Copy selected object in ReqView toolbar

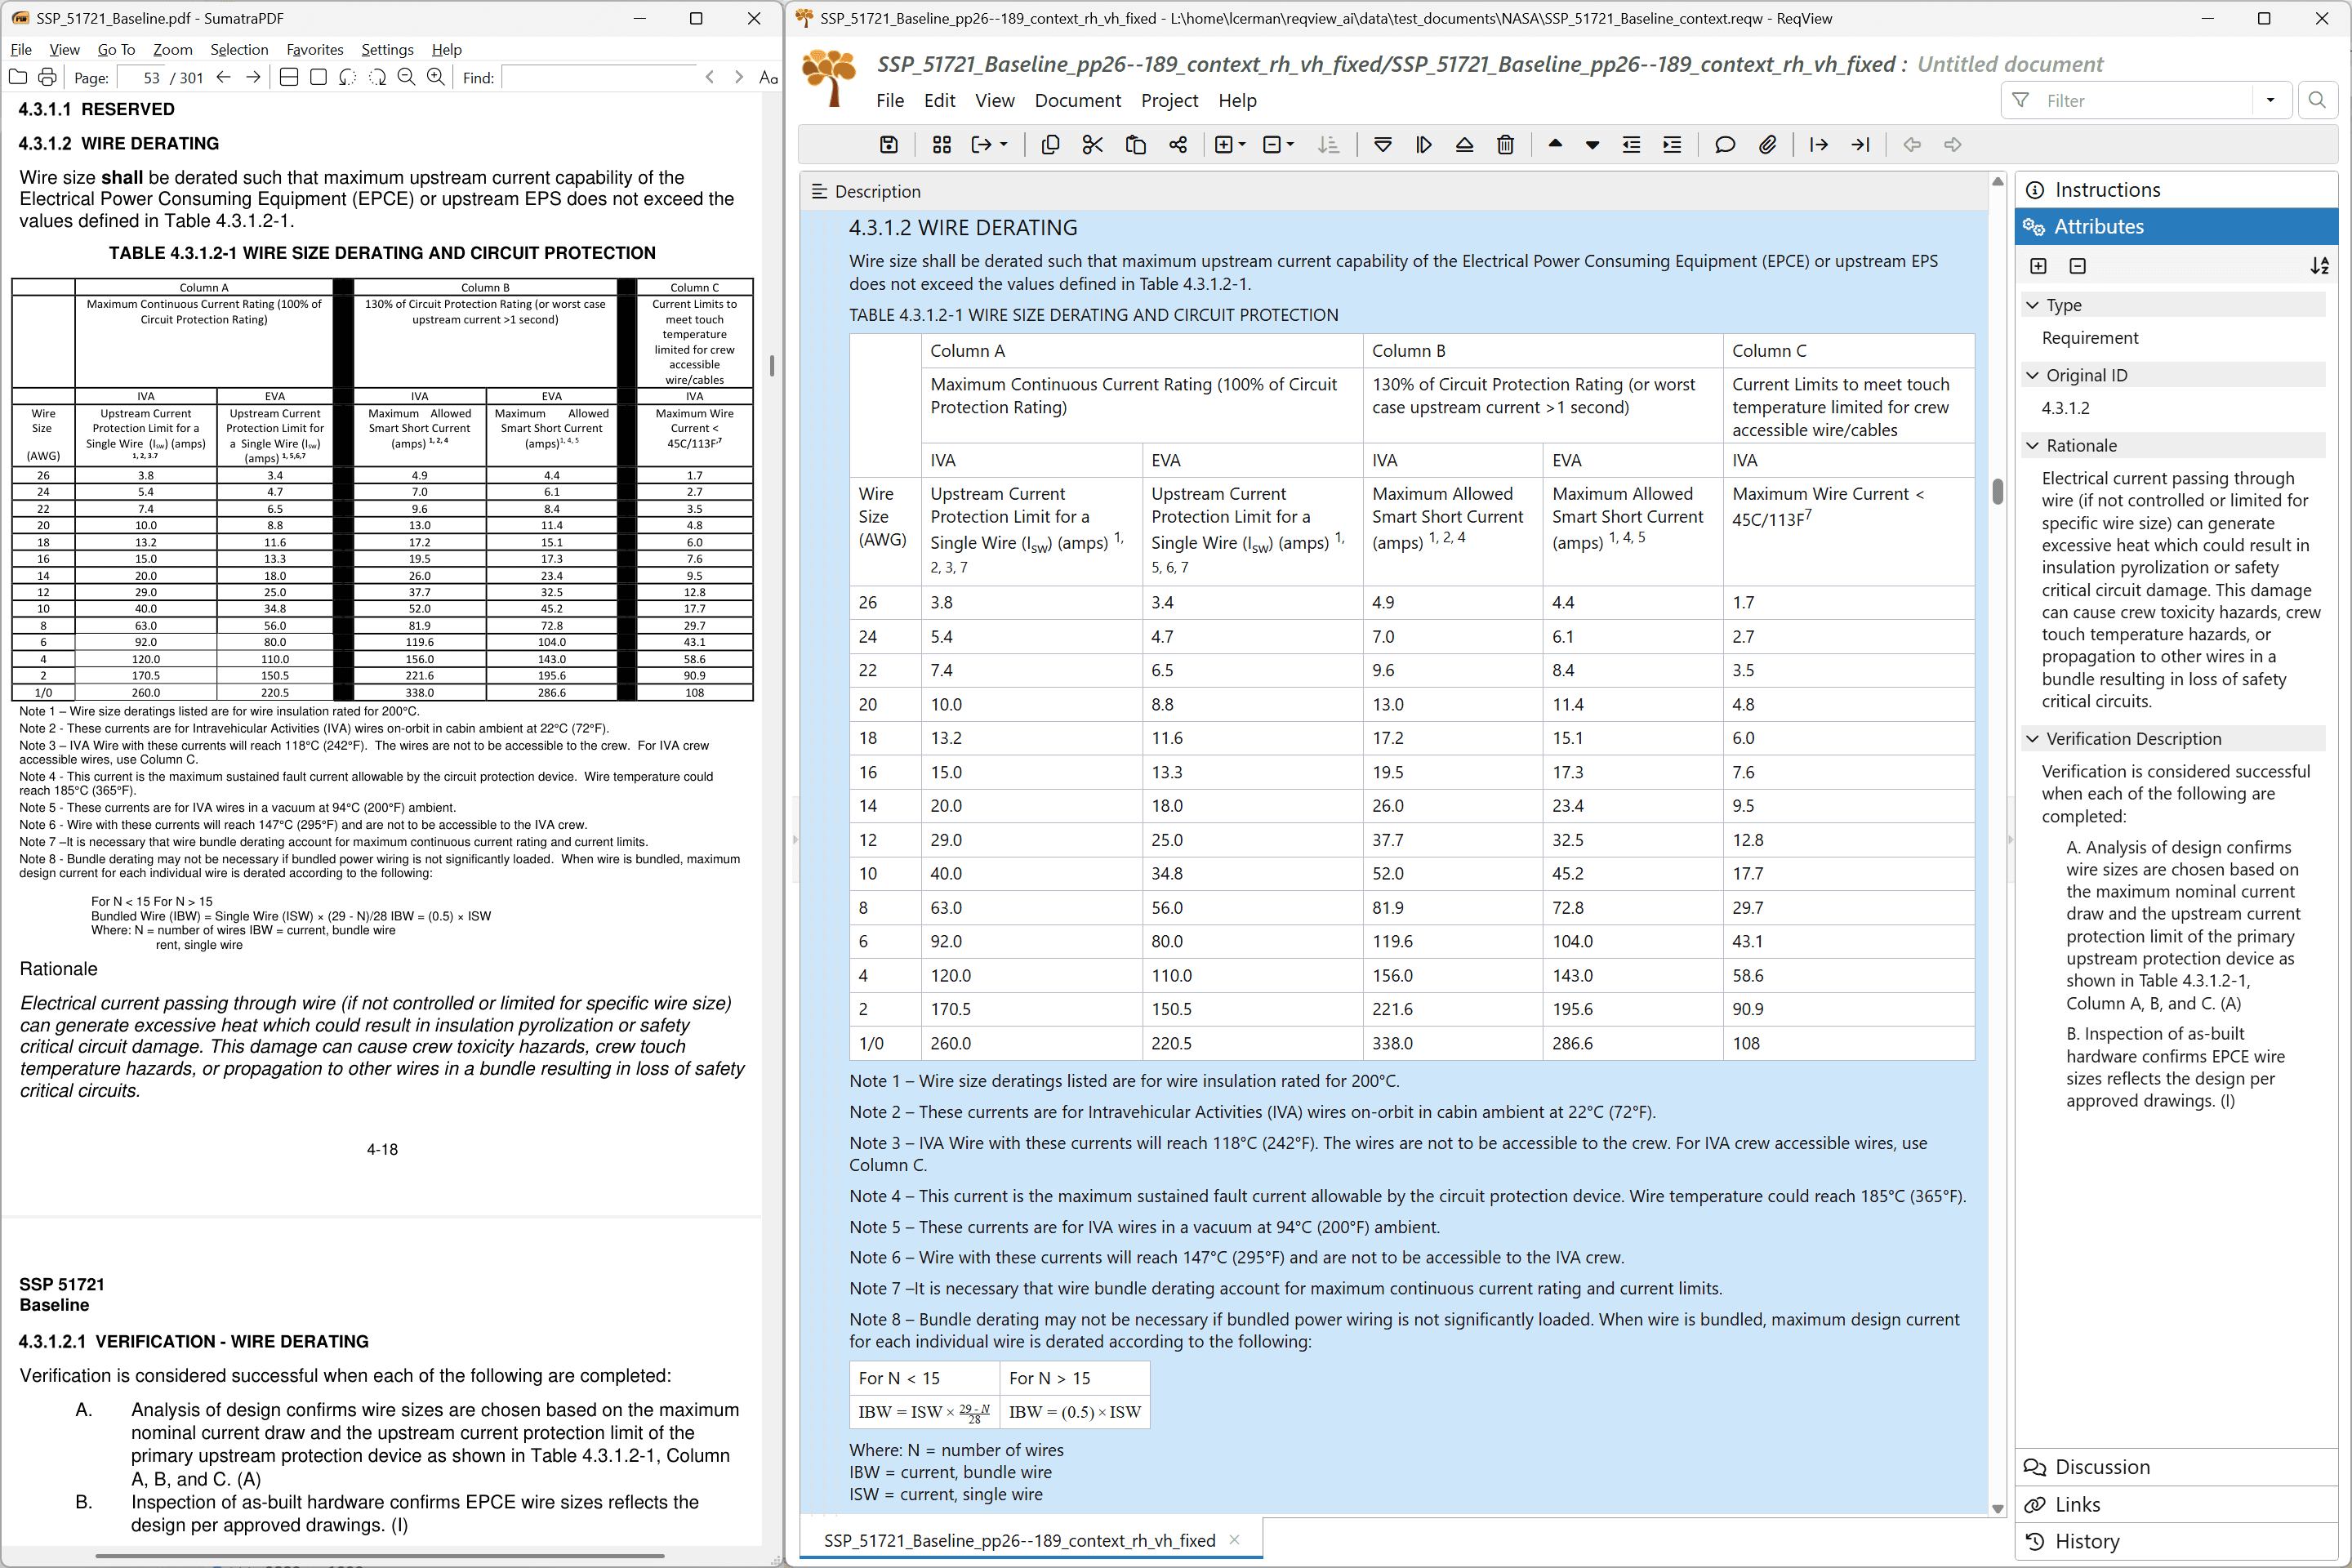point(1050,145)
